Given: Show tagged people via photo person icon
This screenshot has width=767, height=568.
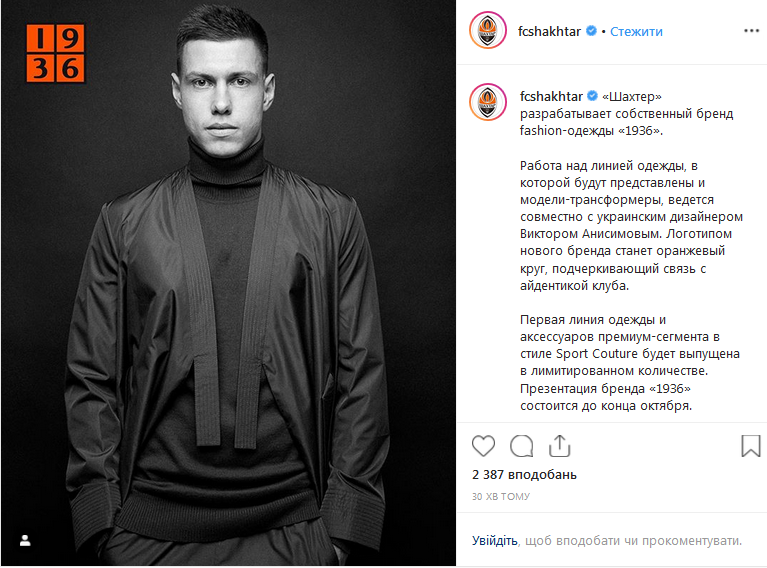Looking at the screenshot, I should tap(25, 541).
